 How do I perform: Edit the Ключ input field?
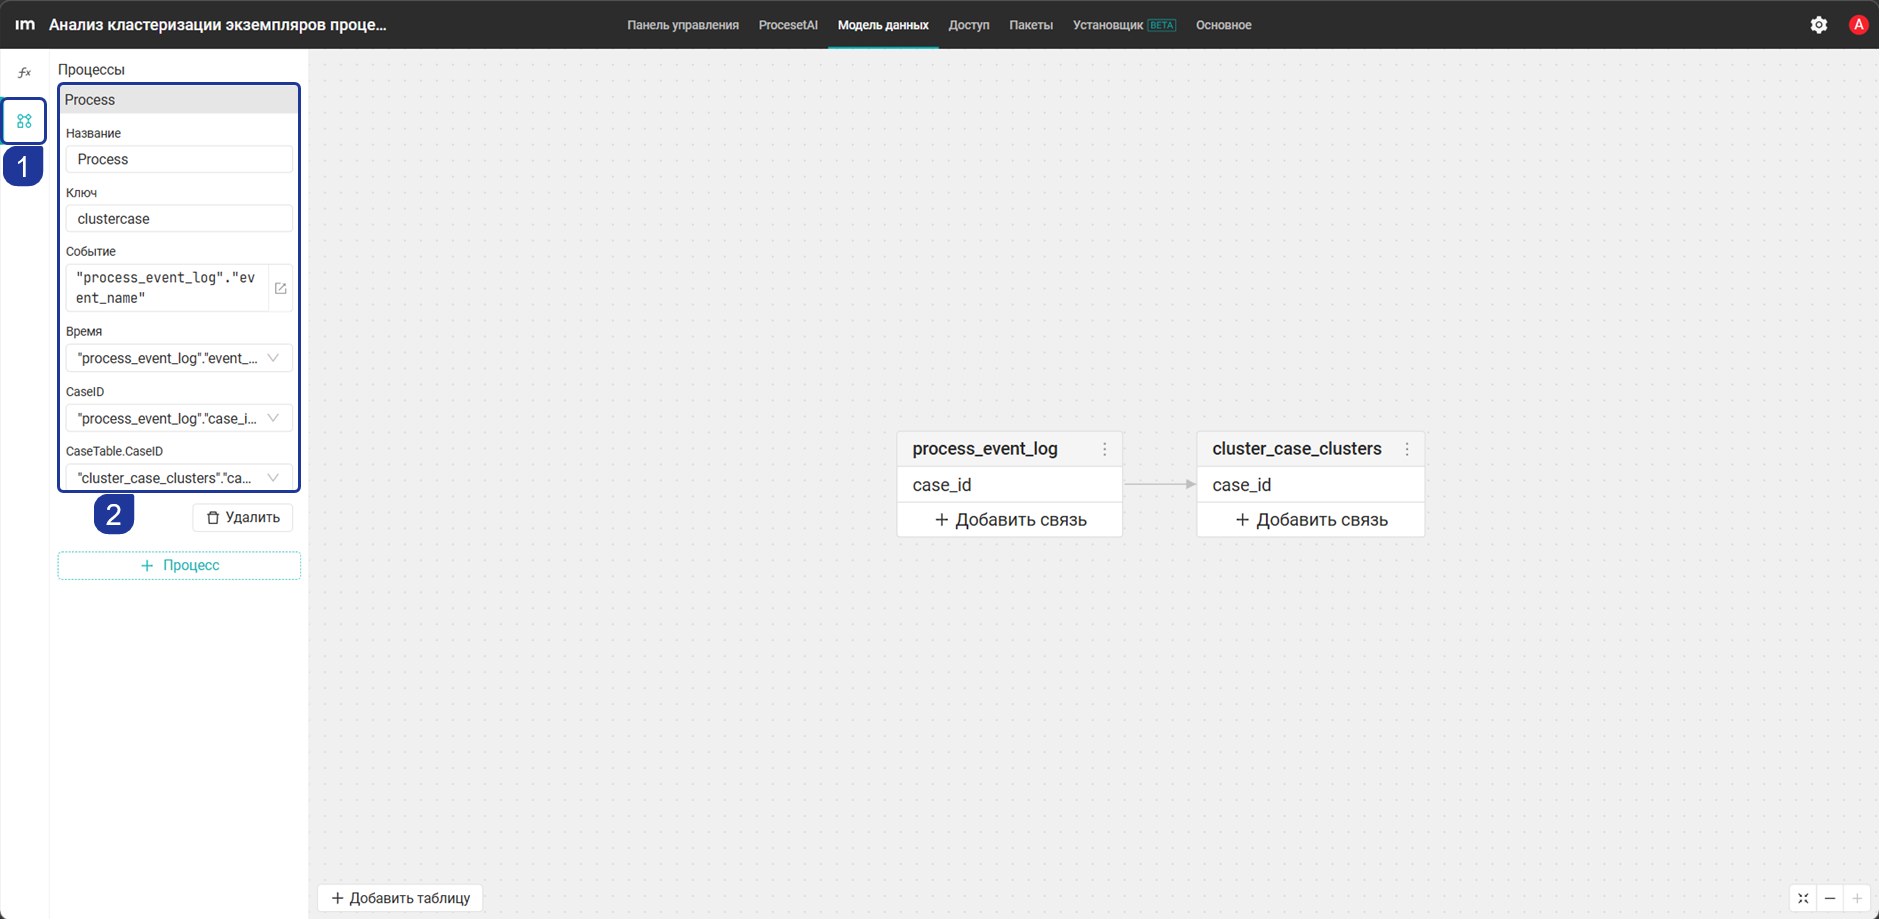tap(179, 219)
